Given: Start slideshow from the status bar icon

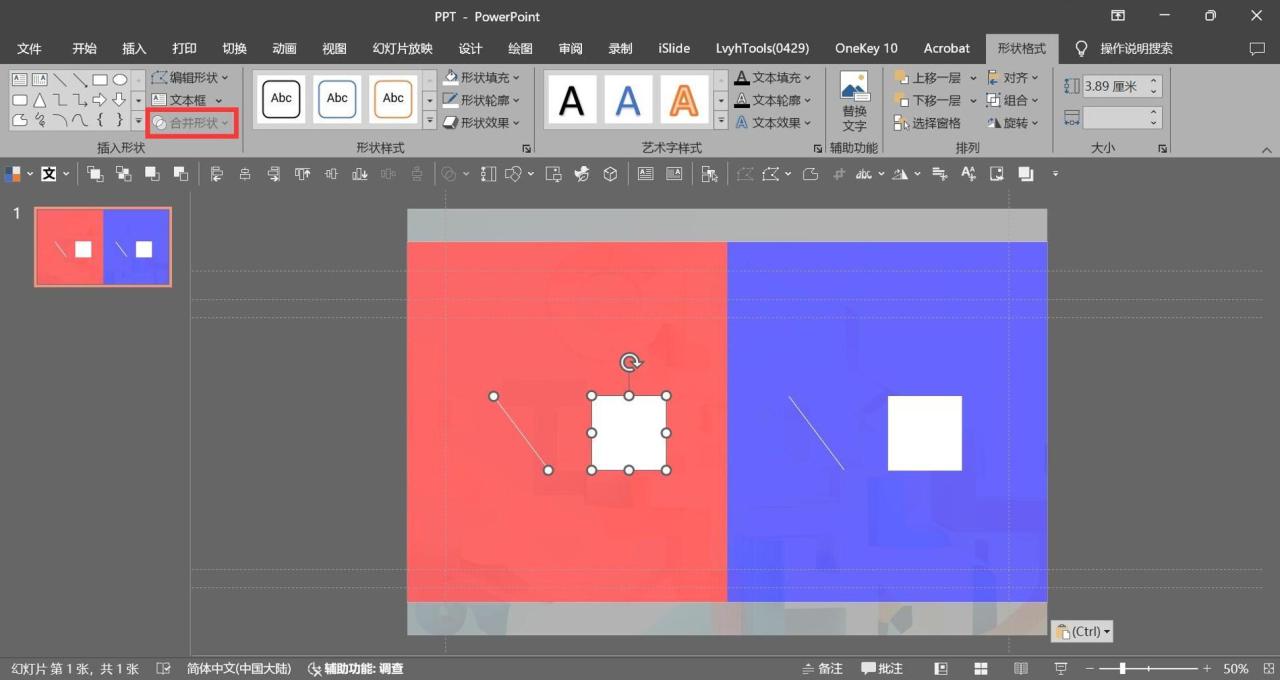Looking at the screenshot, I should (x=1060, y=668).
